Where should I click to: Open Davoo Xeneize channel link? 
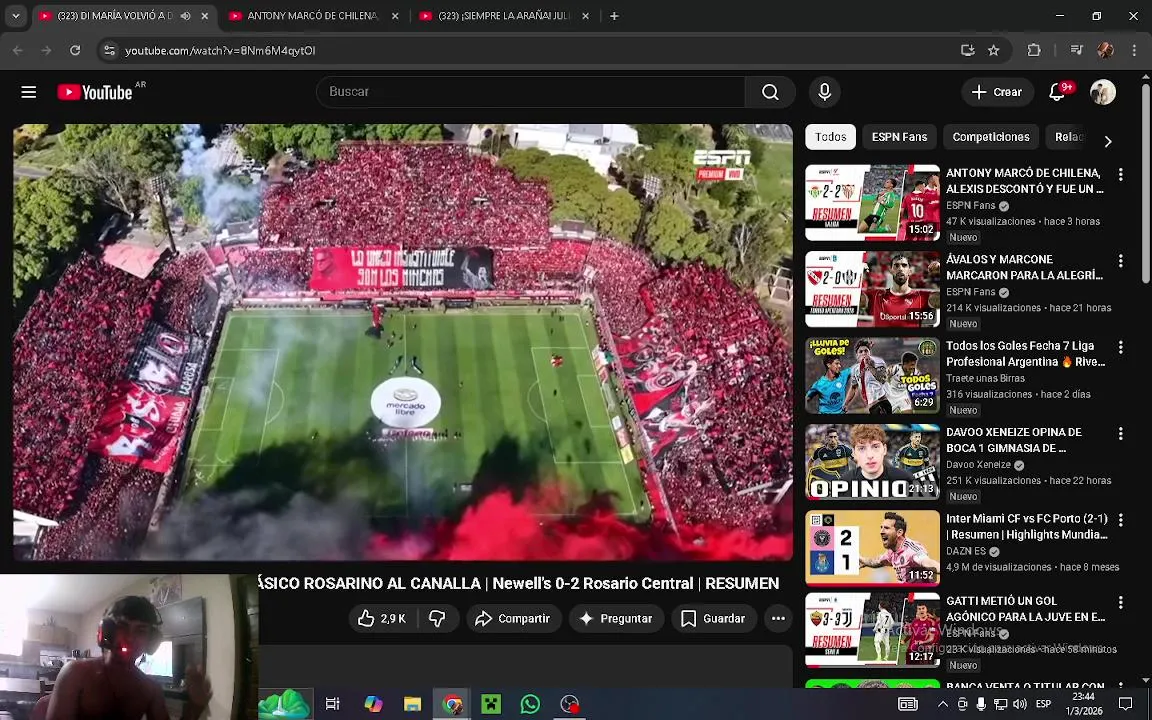click(x=978, y=465)
